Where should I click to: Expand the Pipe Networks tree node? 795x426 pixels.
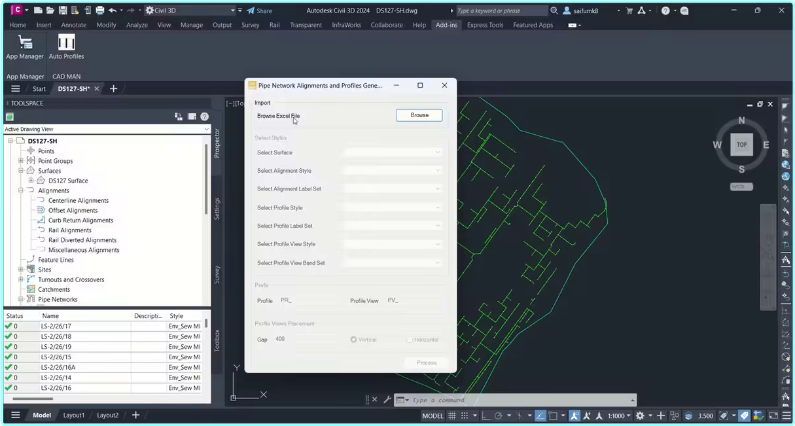tap(21, 299)
